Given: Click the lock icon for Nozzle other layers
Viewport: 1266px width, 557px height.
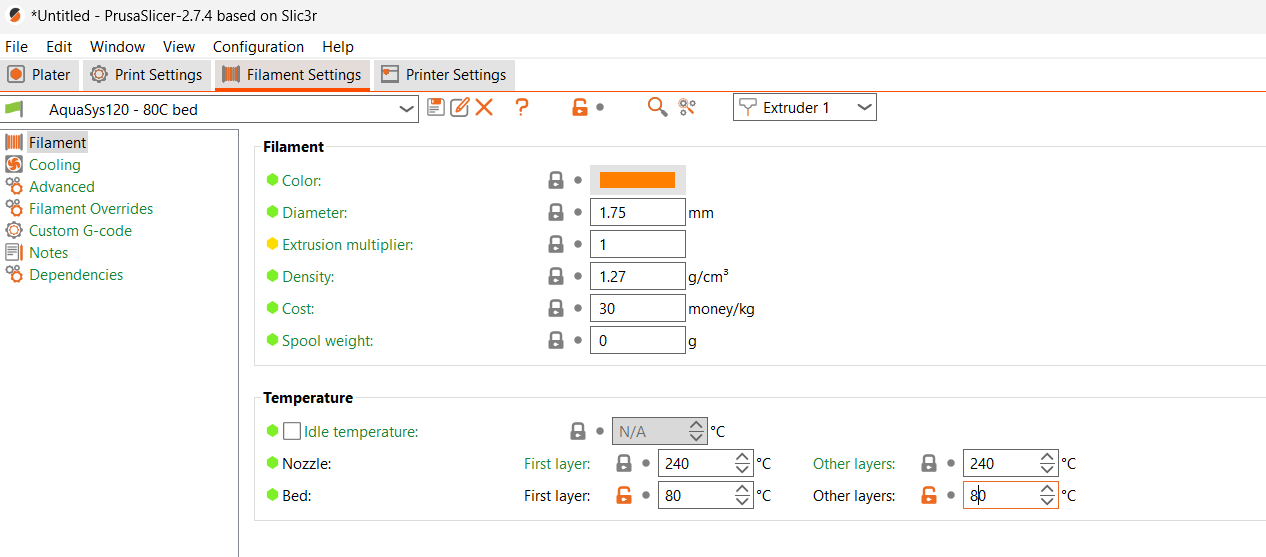Looking at the screenshot, I should 929,463.
